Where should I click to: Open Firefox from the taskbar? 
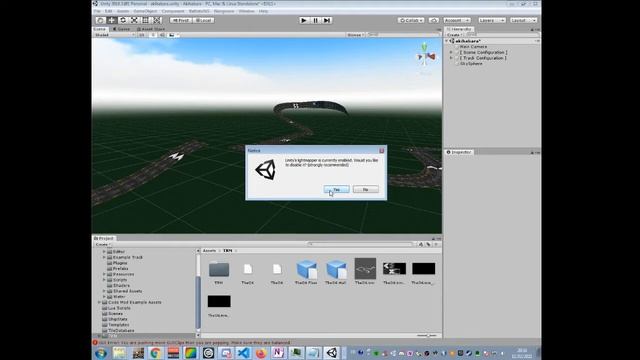pyautogui.click(x=261, y=353)
